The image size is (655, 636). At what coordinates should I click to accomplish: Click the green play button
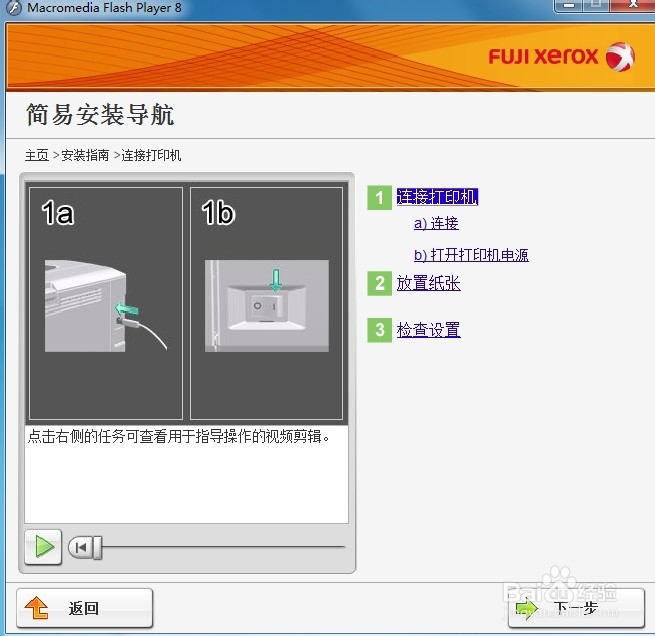click(43, 547)
